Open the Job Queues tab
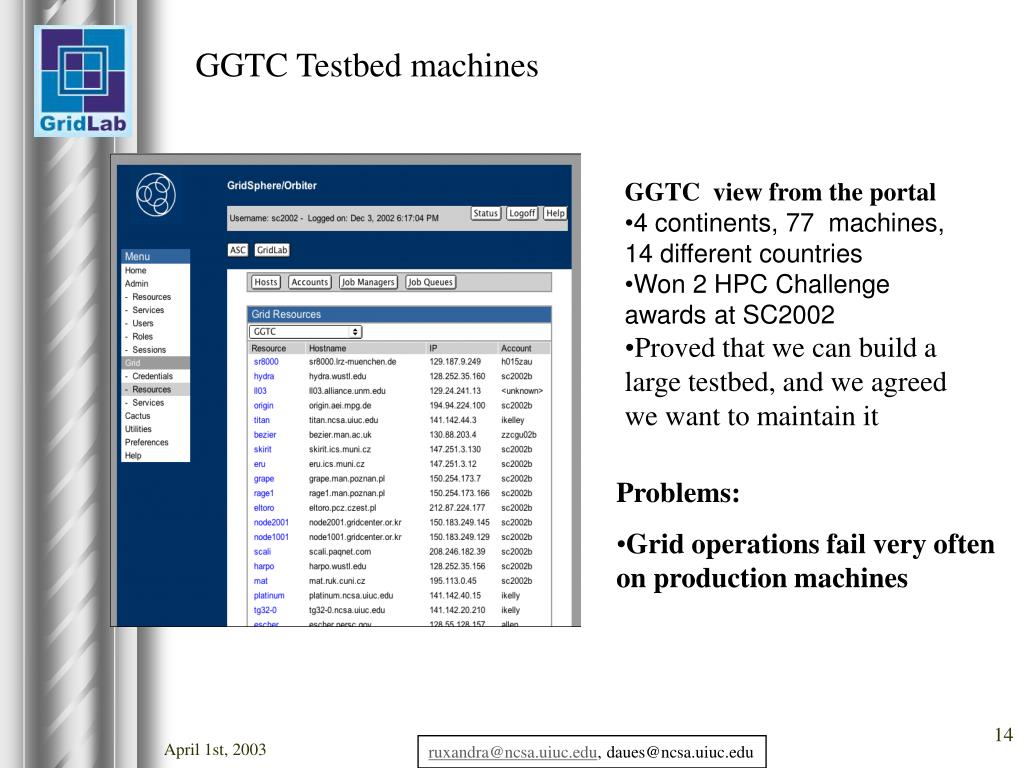 (x=430, y=282)
